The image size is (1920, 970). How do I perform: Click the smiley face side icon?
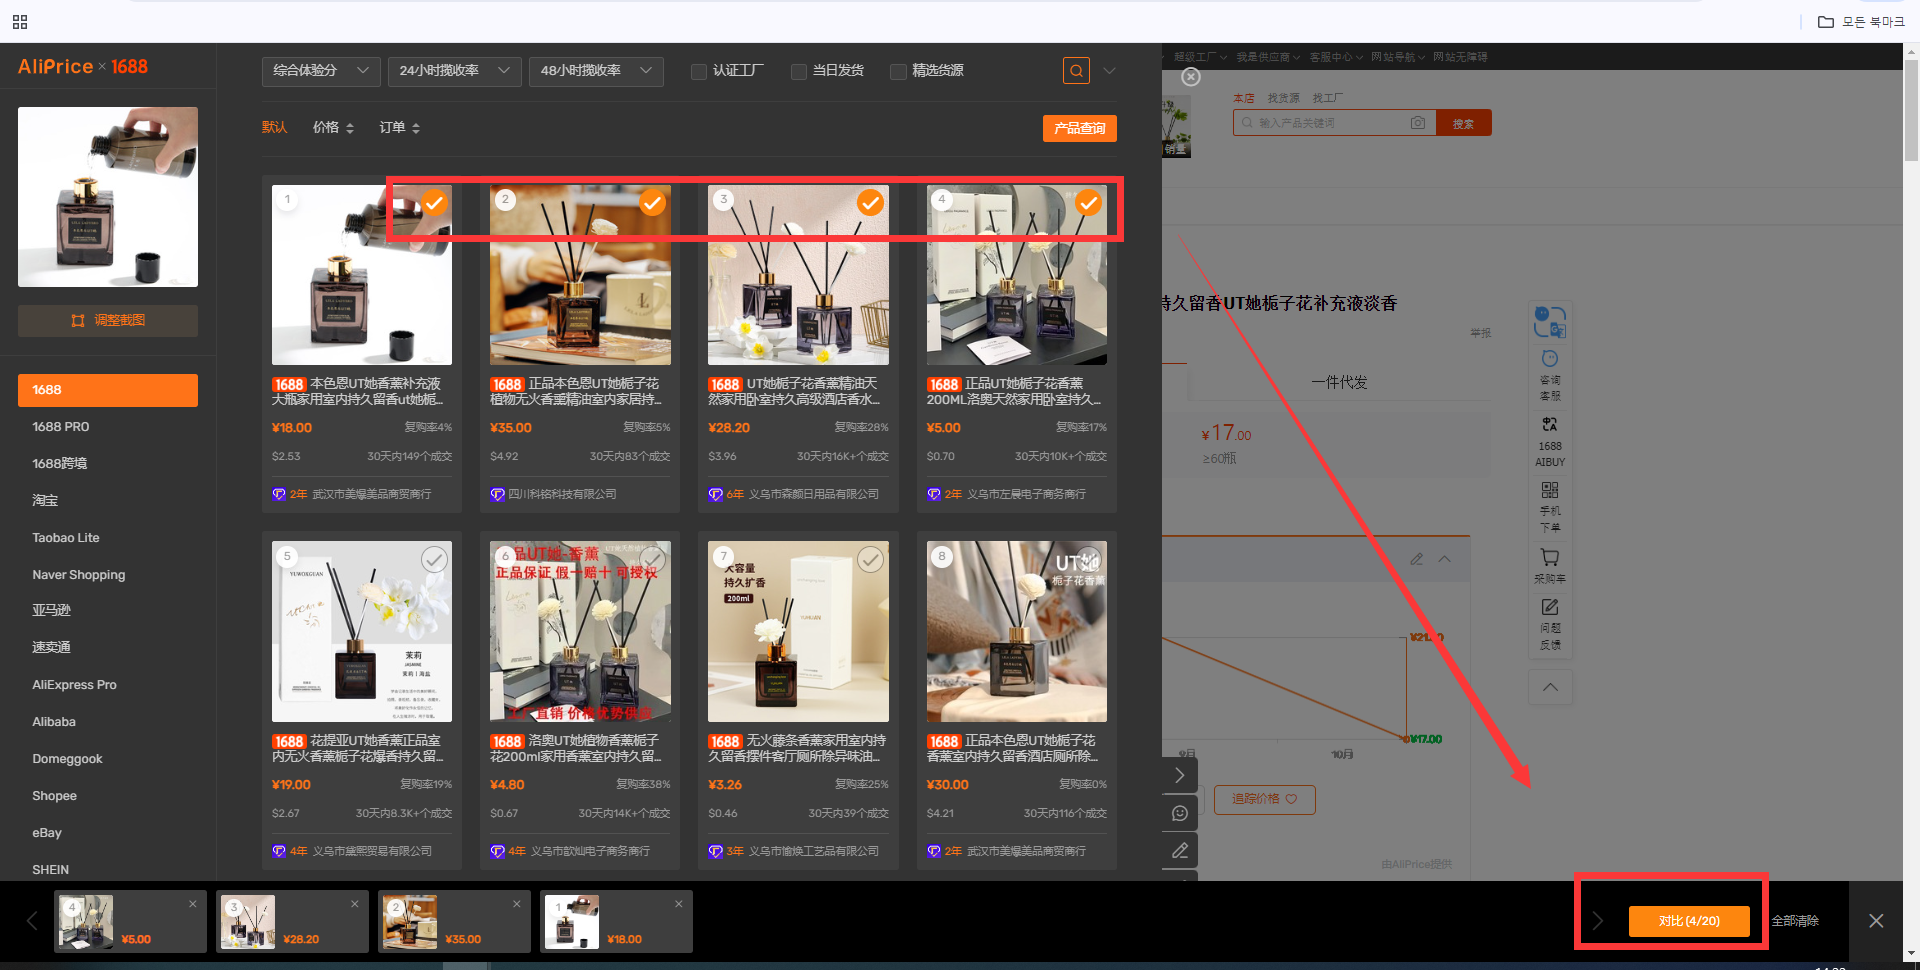1180,813
